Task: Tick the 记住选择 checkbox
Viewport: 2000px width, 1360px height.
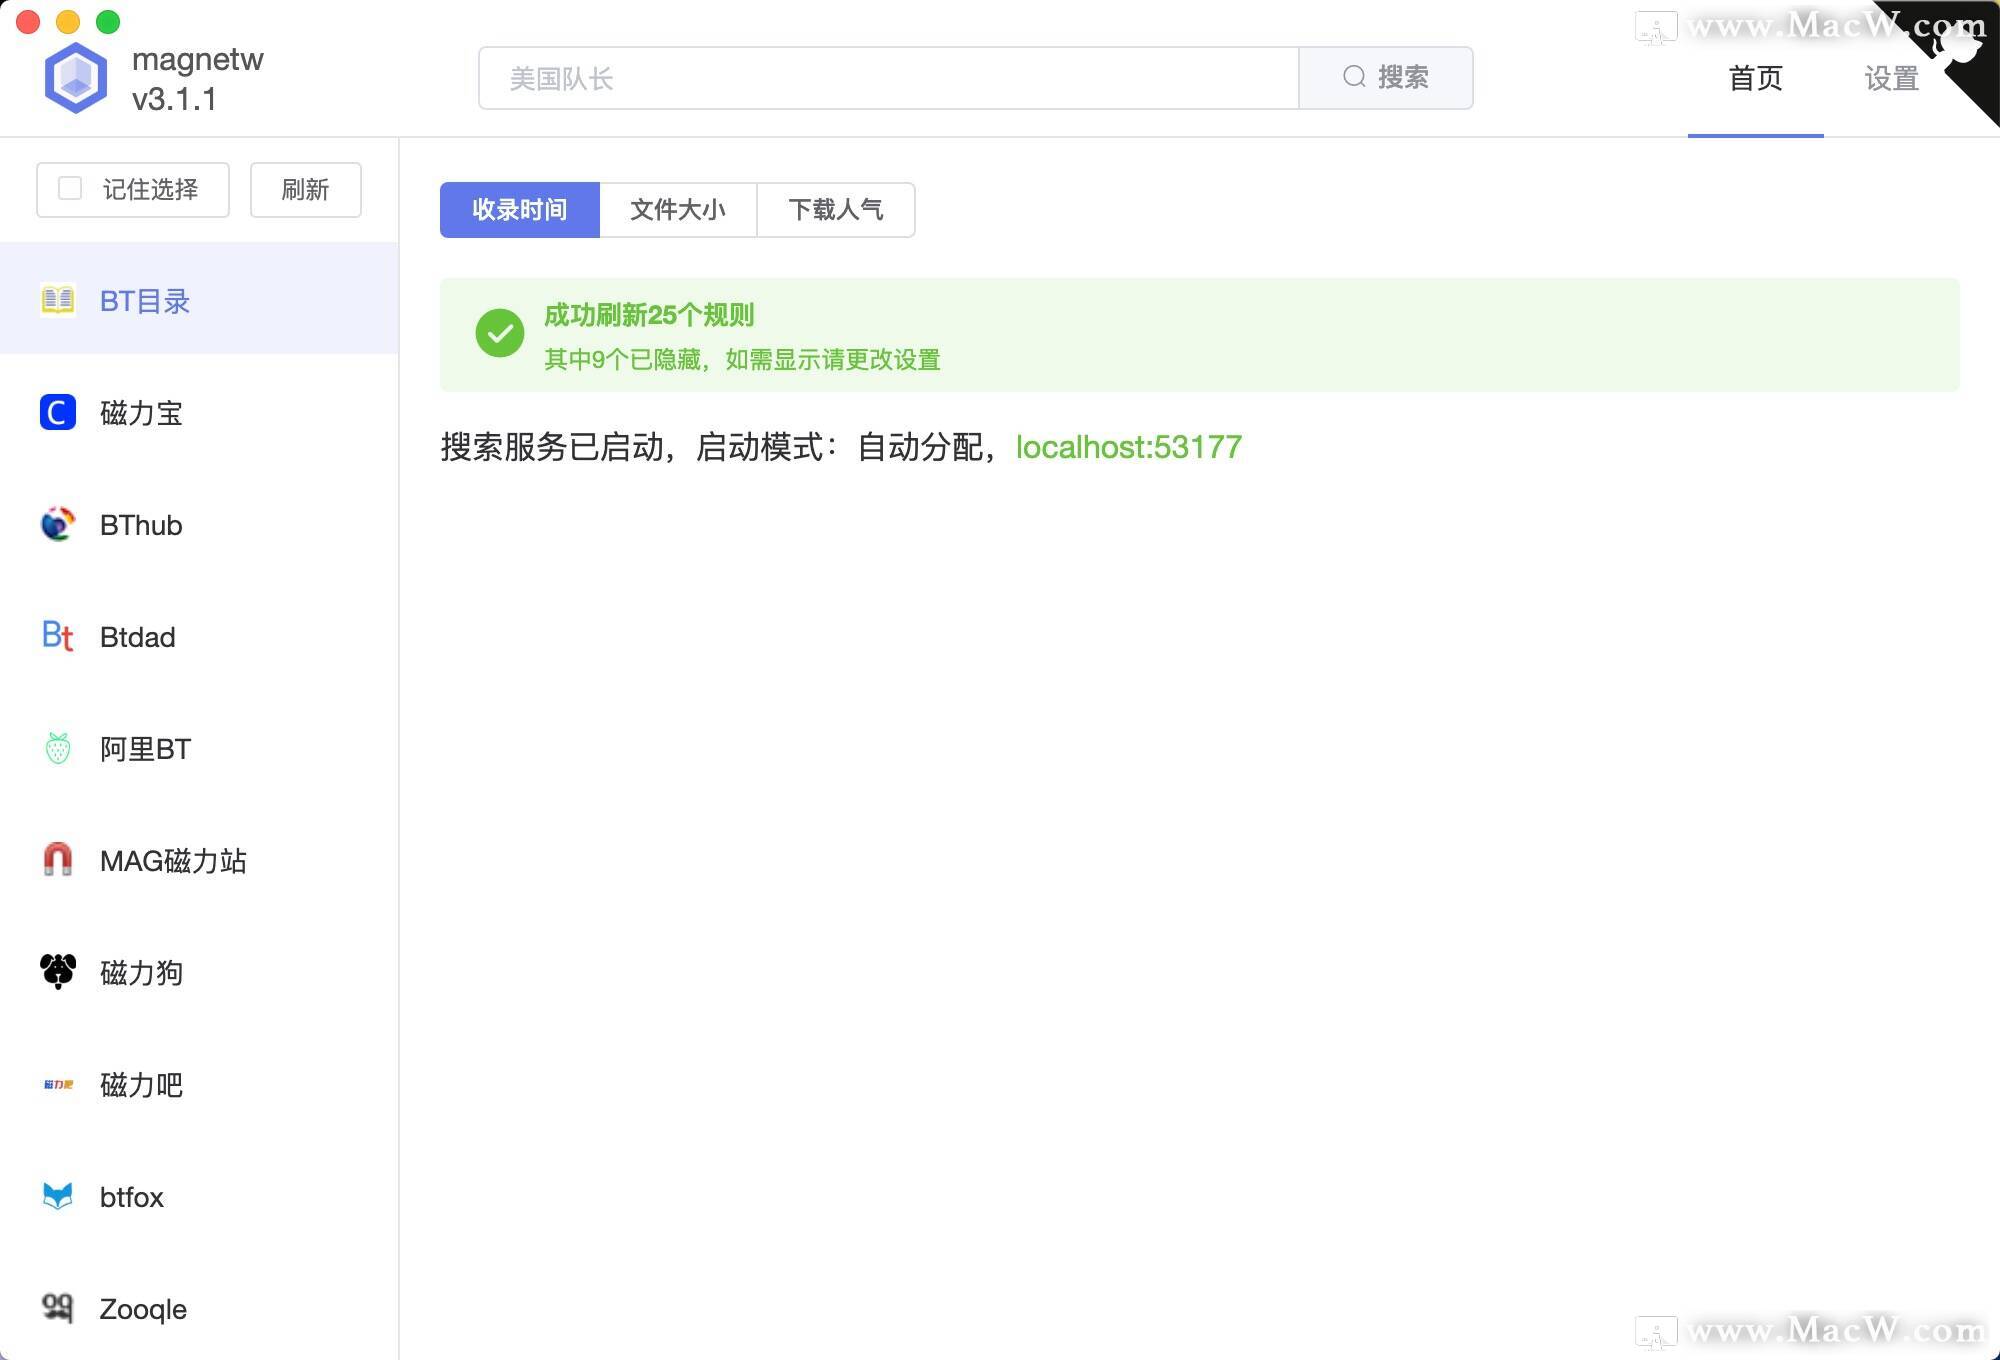Action: (70, 189)
